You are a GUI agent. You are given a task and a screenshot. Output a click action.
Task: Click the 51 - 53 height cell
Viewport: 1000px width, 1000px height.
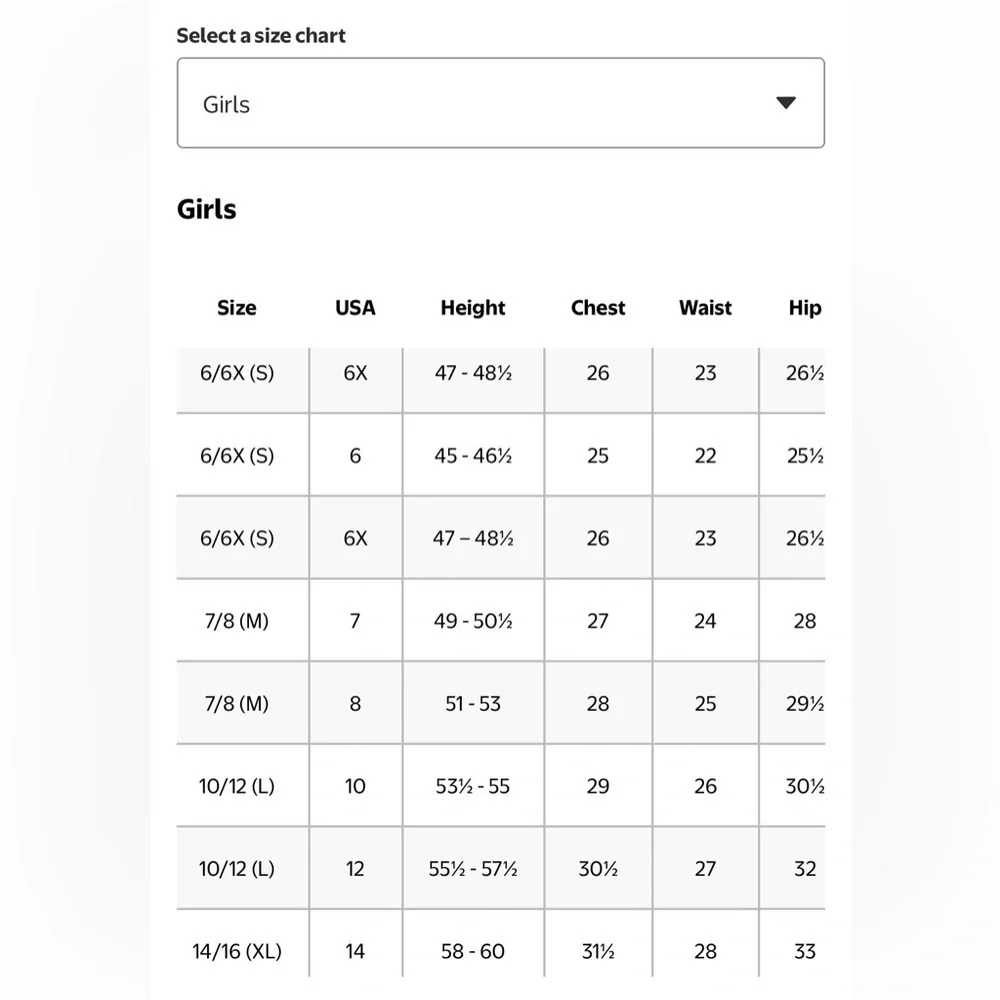(473, 703)
